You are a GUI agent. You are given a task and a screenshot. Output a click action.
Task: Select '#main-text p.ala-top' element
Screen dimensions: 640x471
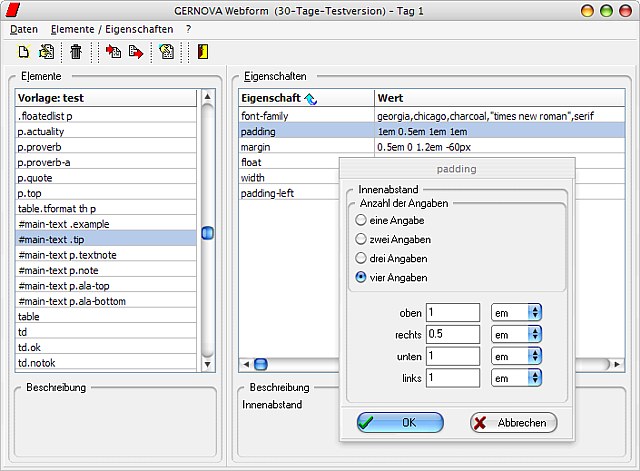pyautogui.click(x=106, y=286)
